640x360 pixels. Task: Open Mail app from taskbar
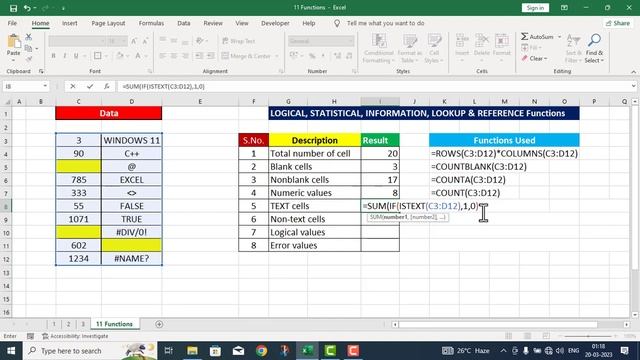[x=238, y=351]
